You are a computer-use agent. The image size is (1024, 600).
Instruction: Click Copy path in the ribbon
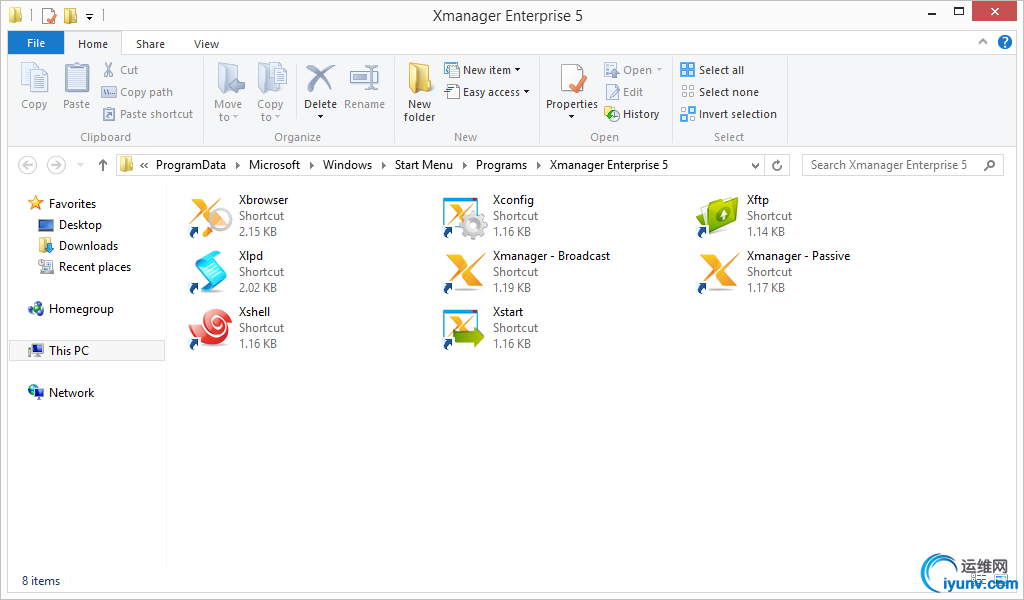click(138, 92)
